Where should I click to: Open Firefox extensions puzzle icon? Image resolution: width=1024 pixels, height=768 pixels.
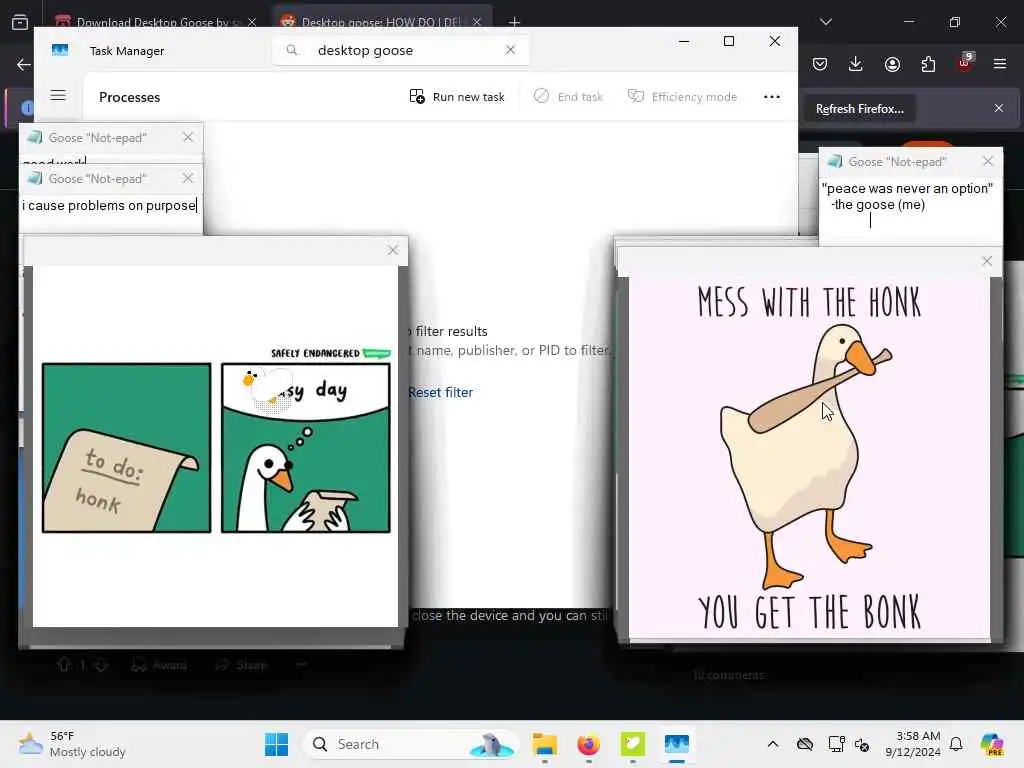point(928,64)
